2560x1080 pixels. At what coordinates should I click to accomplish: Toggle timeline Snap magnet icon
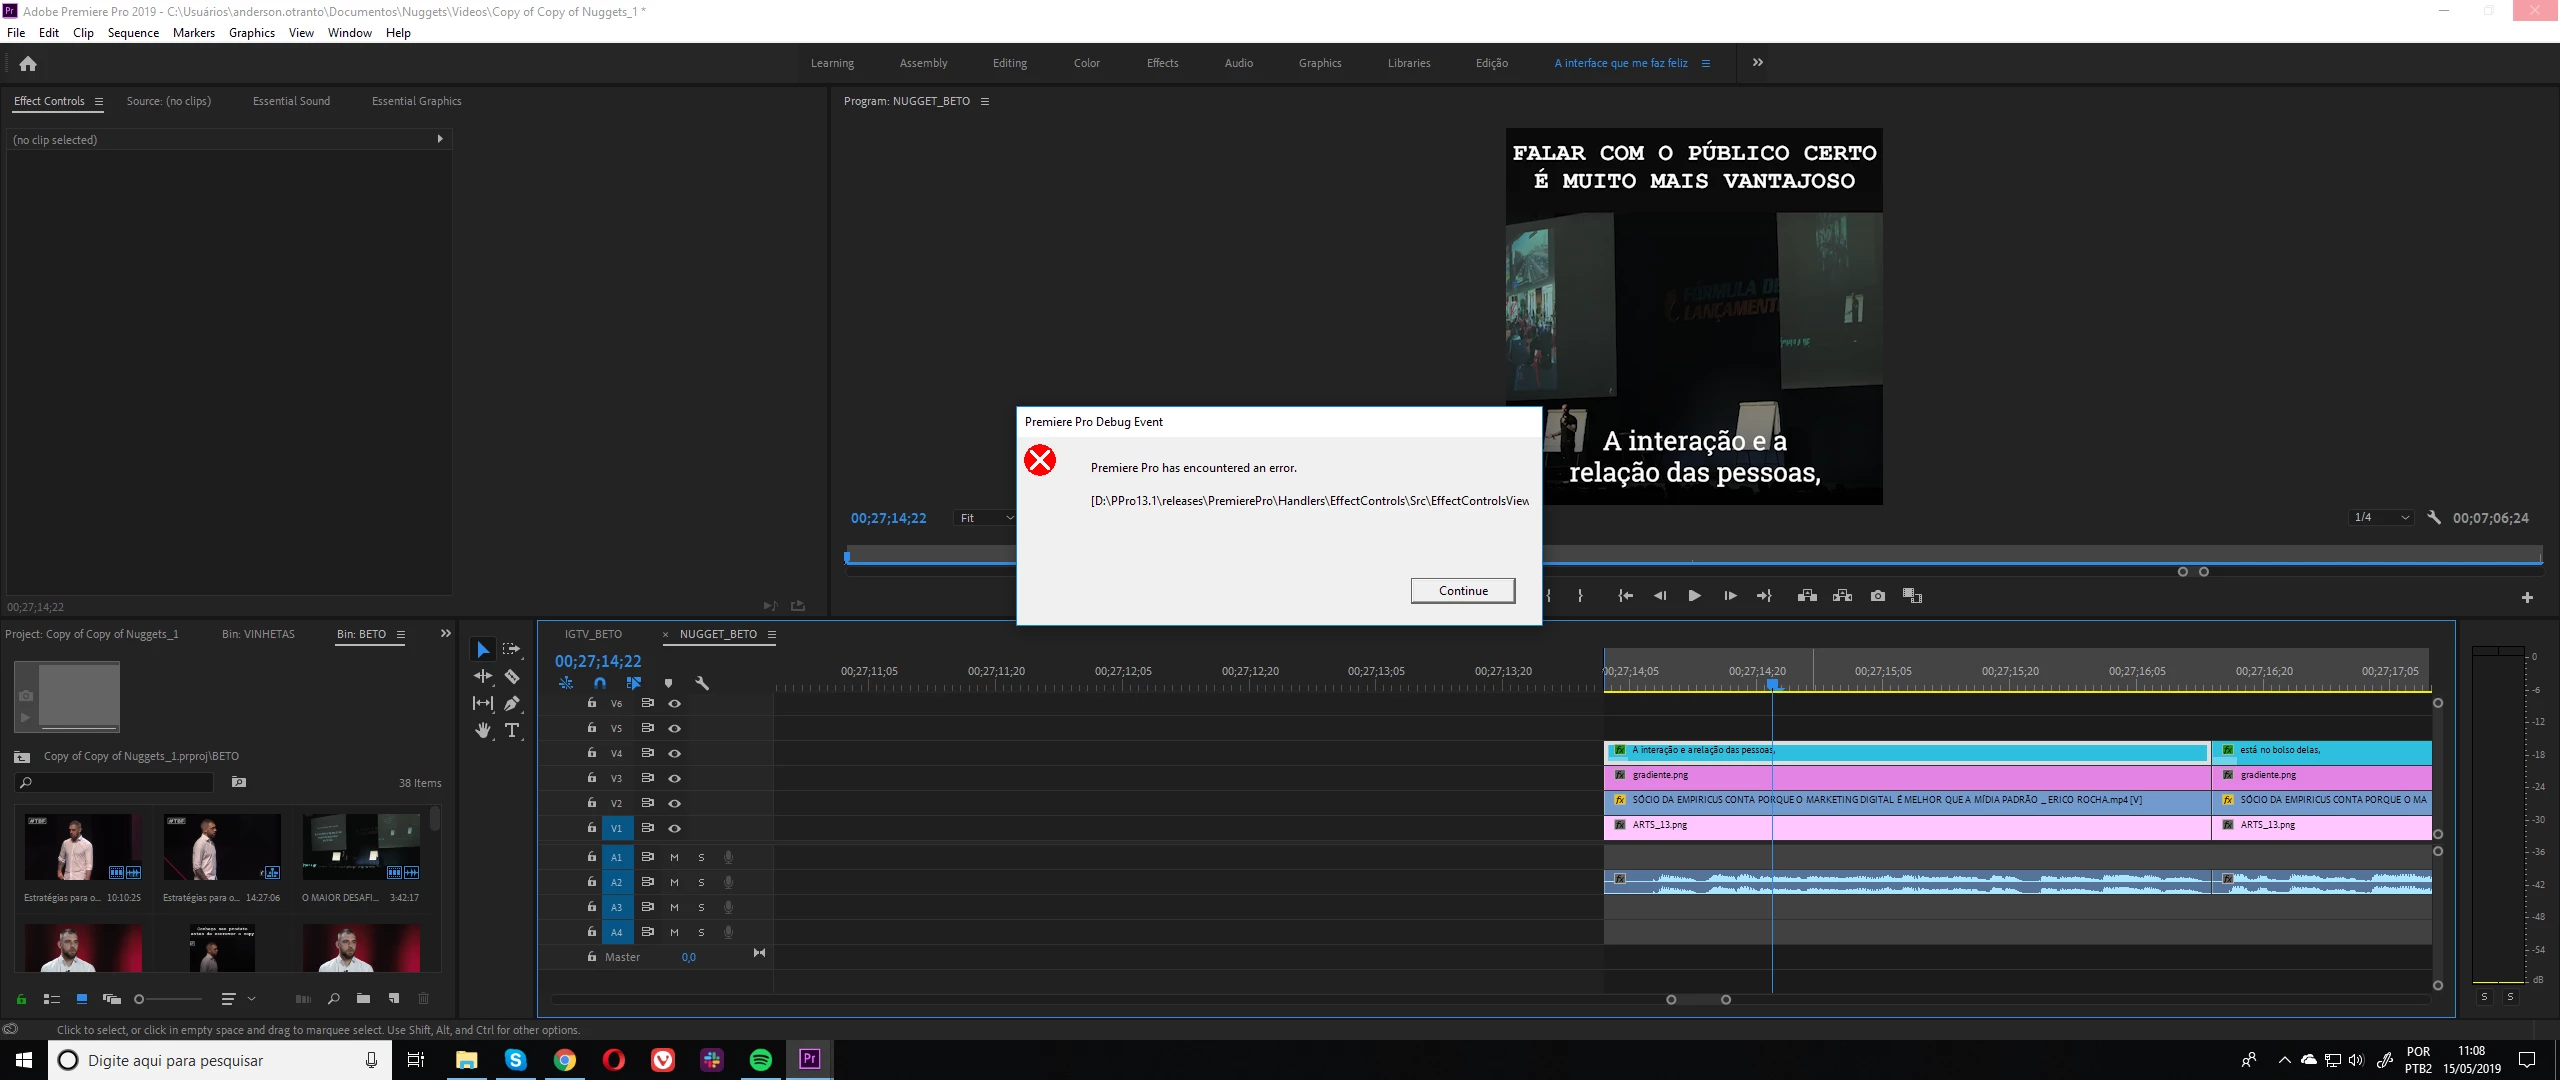point(600,683)
